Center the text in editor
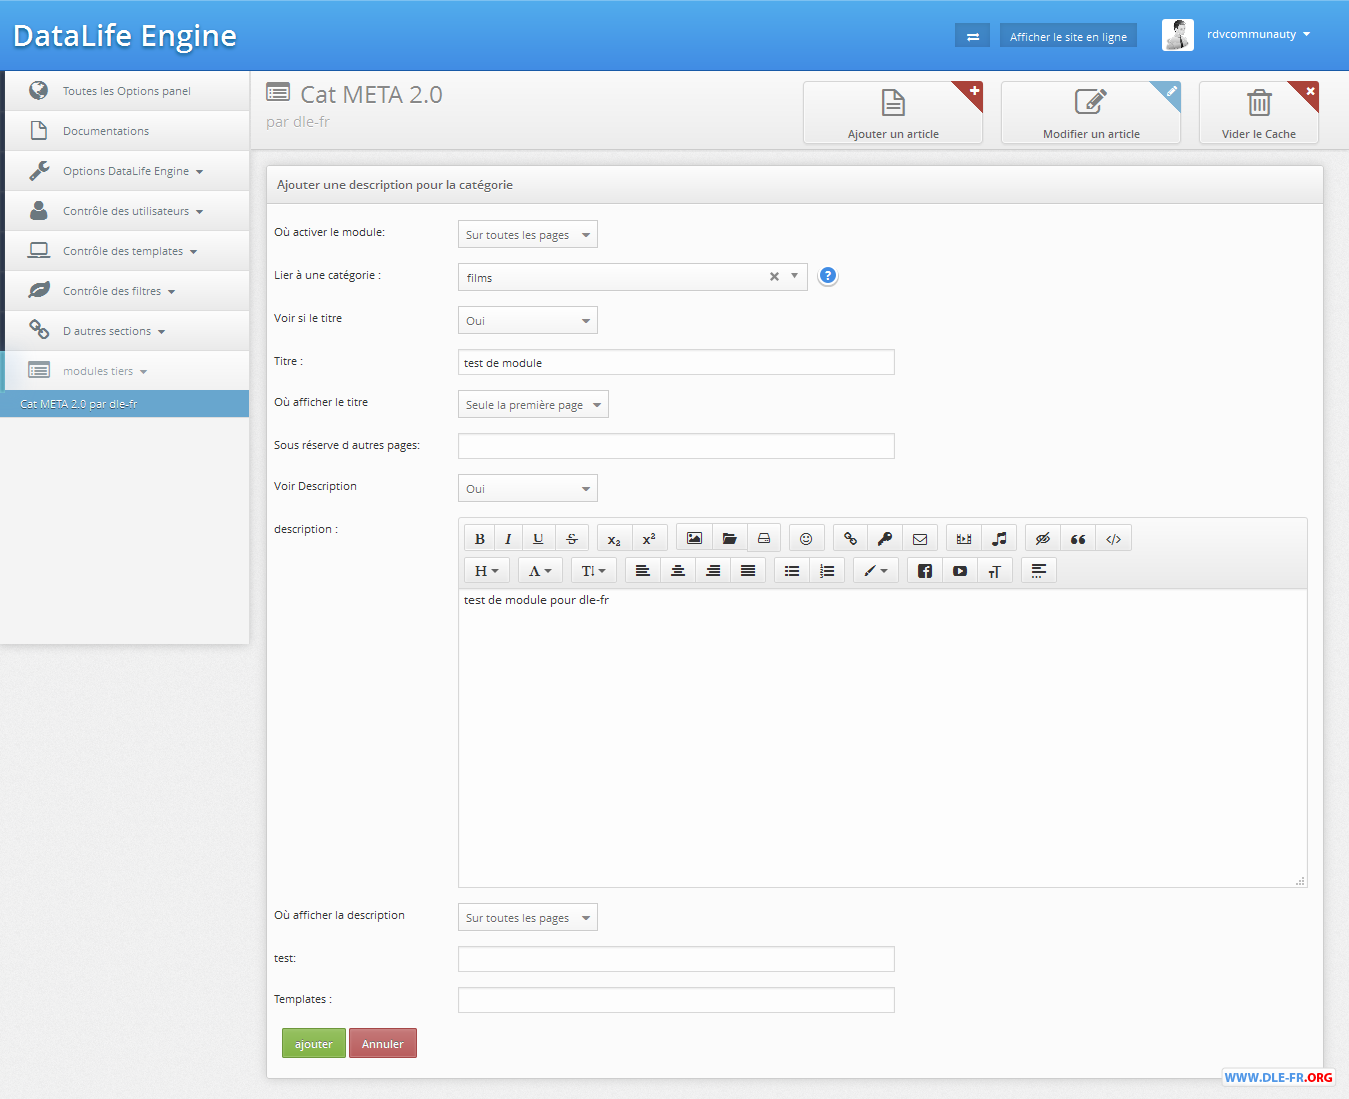The width and height of the screenshot is (1349, 1099). [678, 571]
